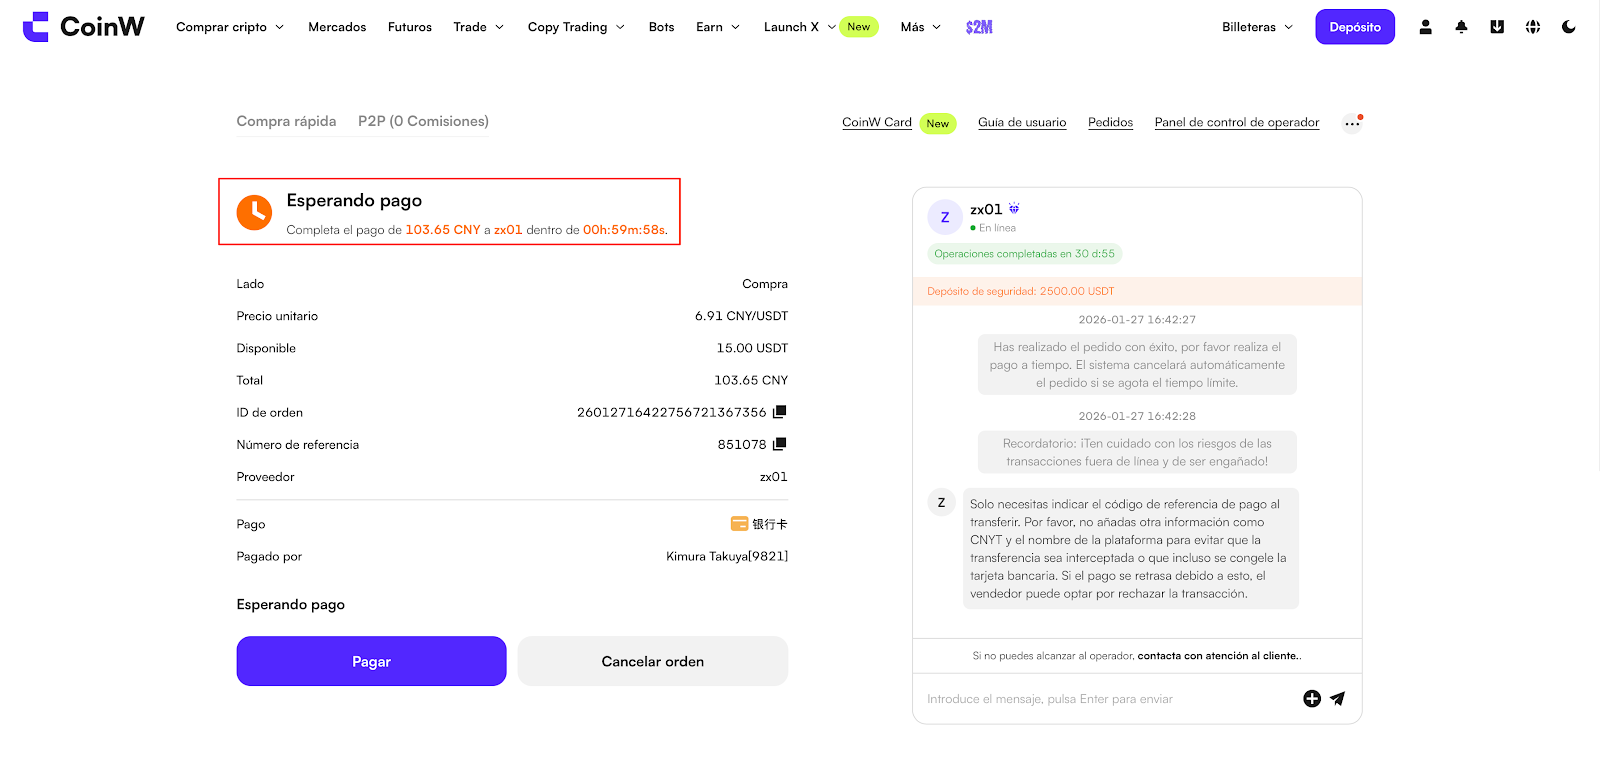The height and width of the screenshot is (771, 1600).
Task: Open the Billeteras dropdown
Action: (x=1257, y=27)
